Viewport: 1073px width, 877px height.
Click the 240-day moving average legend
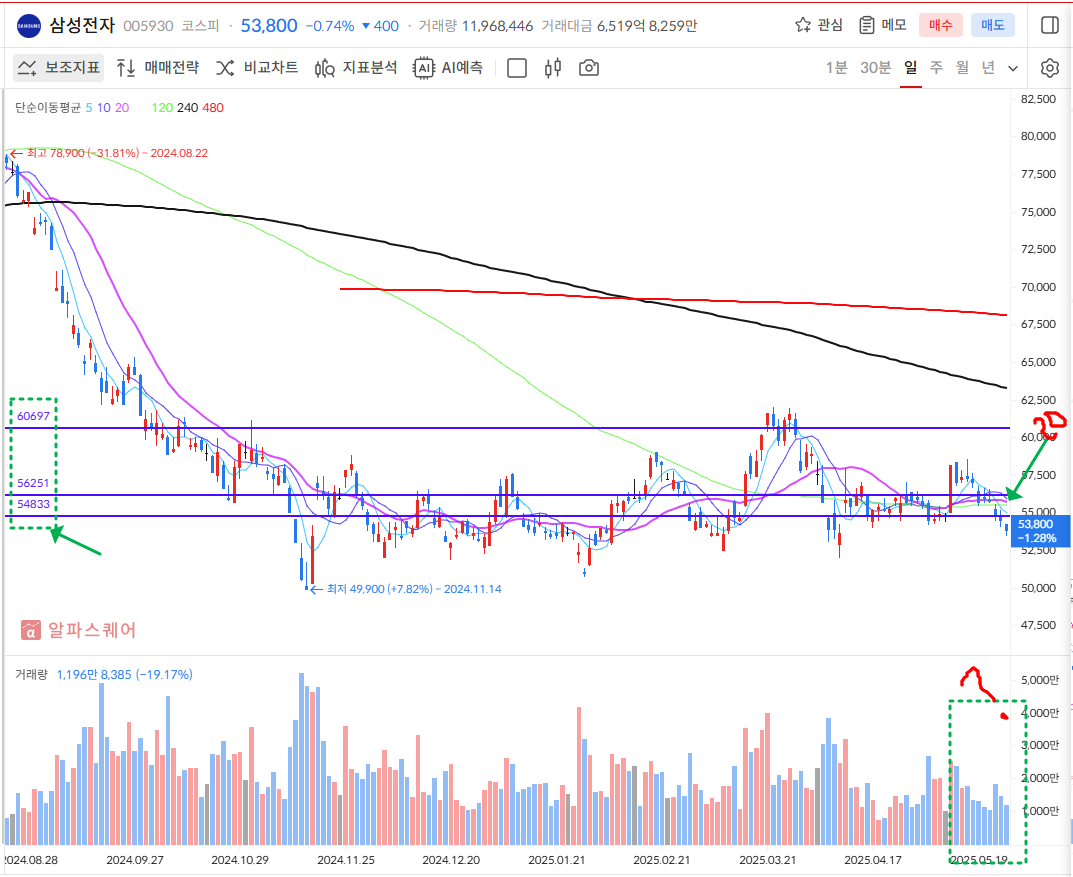point(188,107)
